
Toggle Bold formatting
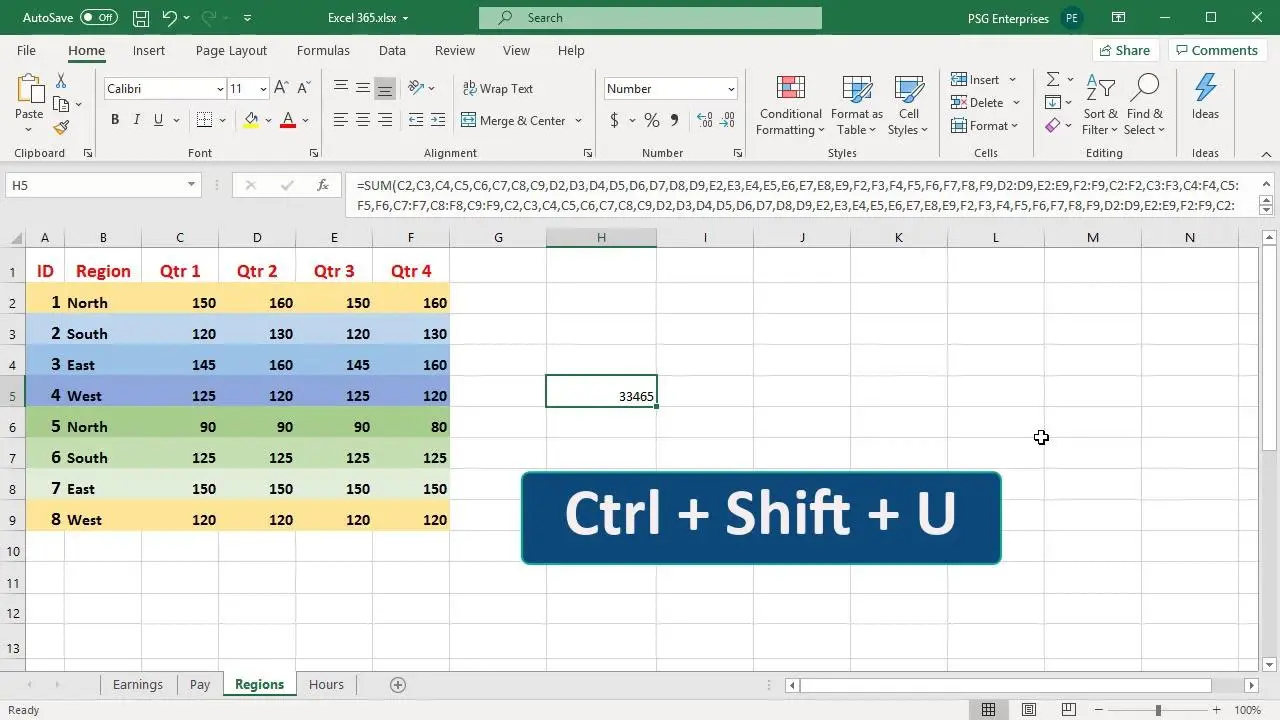pos(115,120)
